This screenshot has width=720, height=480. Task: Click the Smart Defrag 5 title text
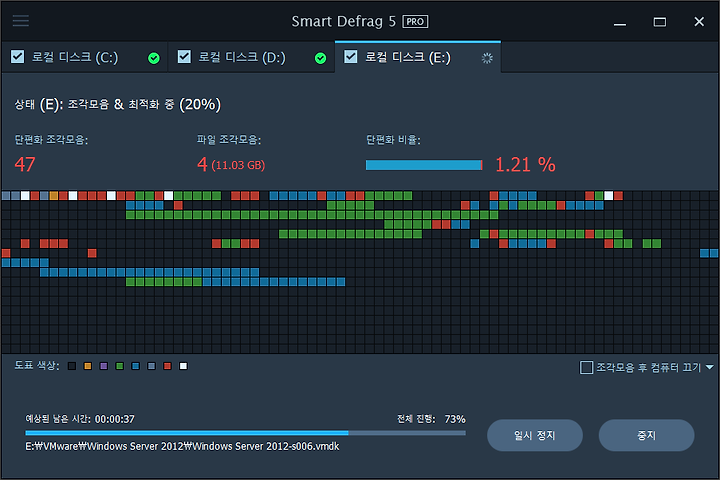click(343, 22)
